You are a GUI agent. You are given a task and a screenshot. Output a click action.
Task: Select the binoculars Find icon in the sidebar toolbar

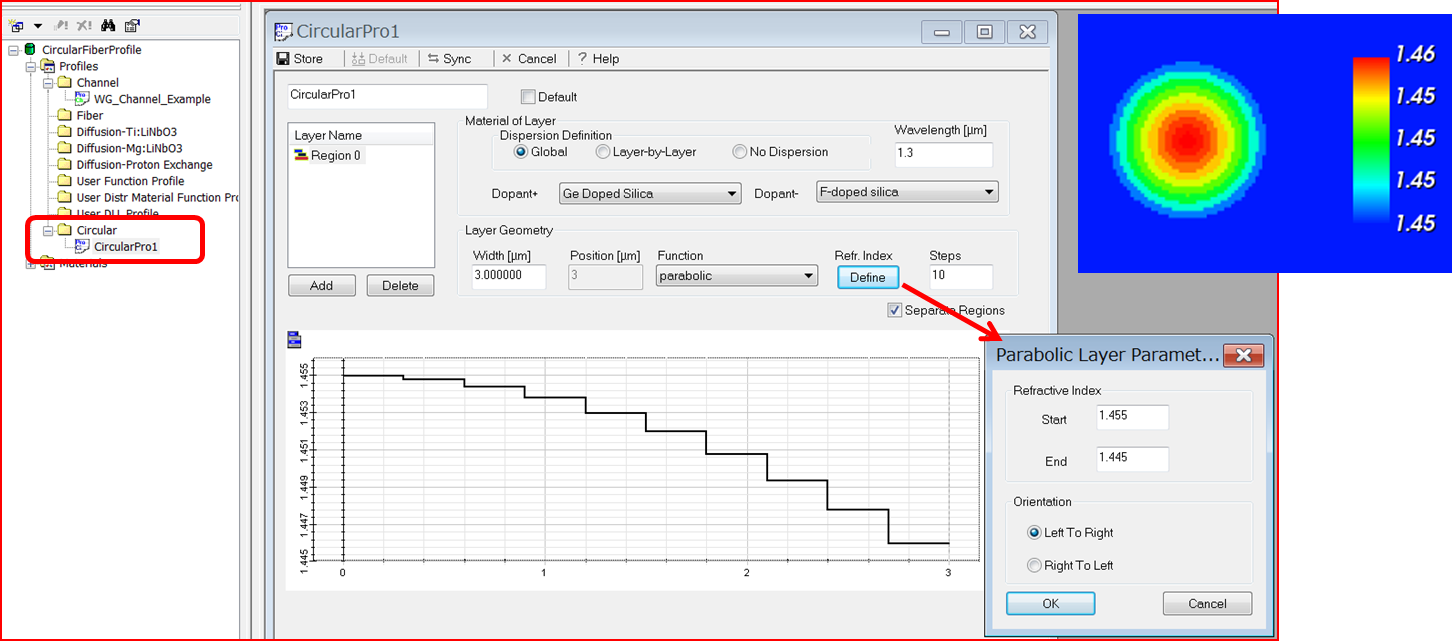coord(108,25)
